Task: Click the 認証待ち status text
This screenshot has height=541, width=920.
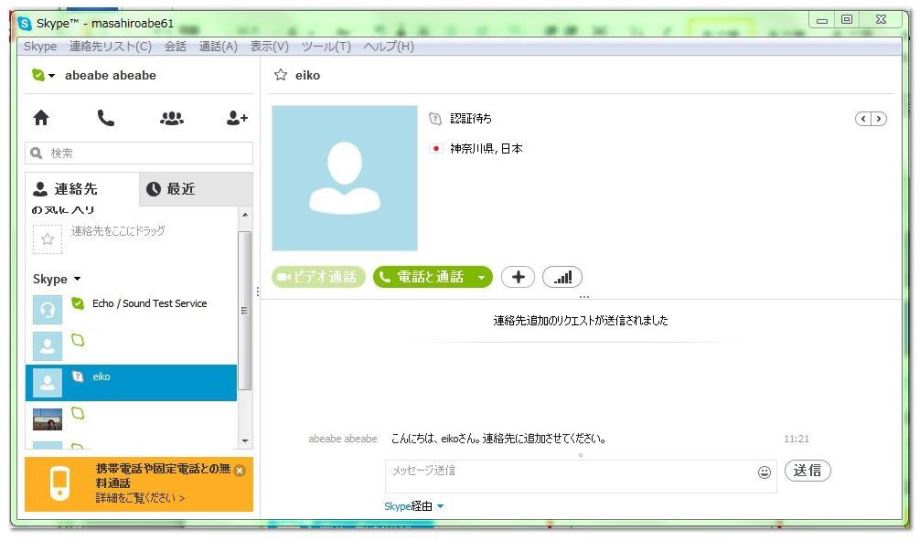Action: pyautogui.click(x=471, y=119)
